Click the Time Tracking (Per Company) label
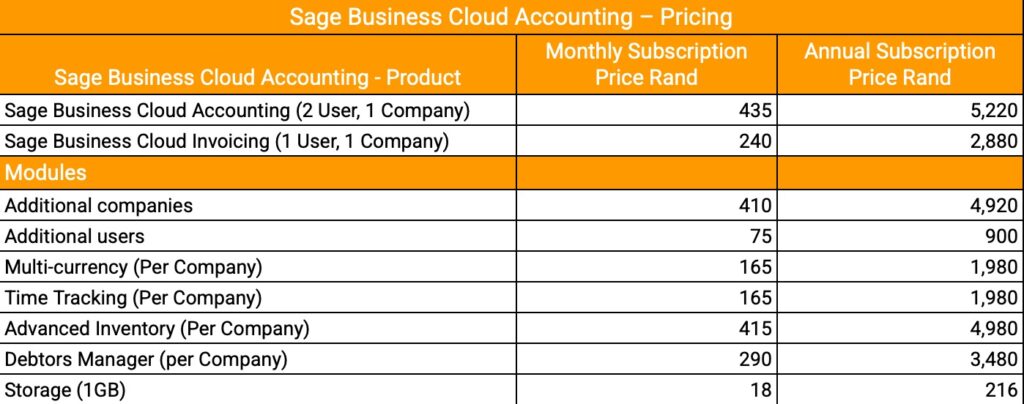This screenshot has height=404, width=1024. pos(133,298)
